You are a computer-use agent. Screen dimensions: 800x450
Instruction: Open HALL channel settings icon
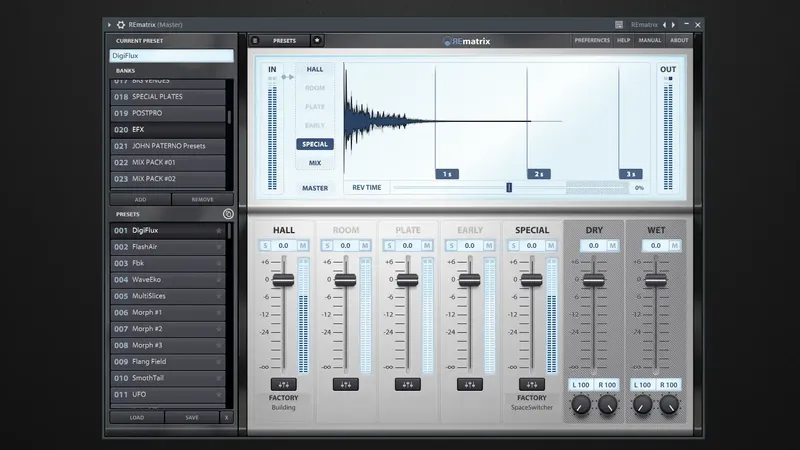283,384
